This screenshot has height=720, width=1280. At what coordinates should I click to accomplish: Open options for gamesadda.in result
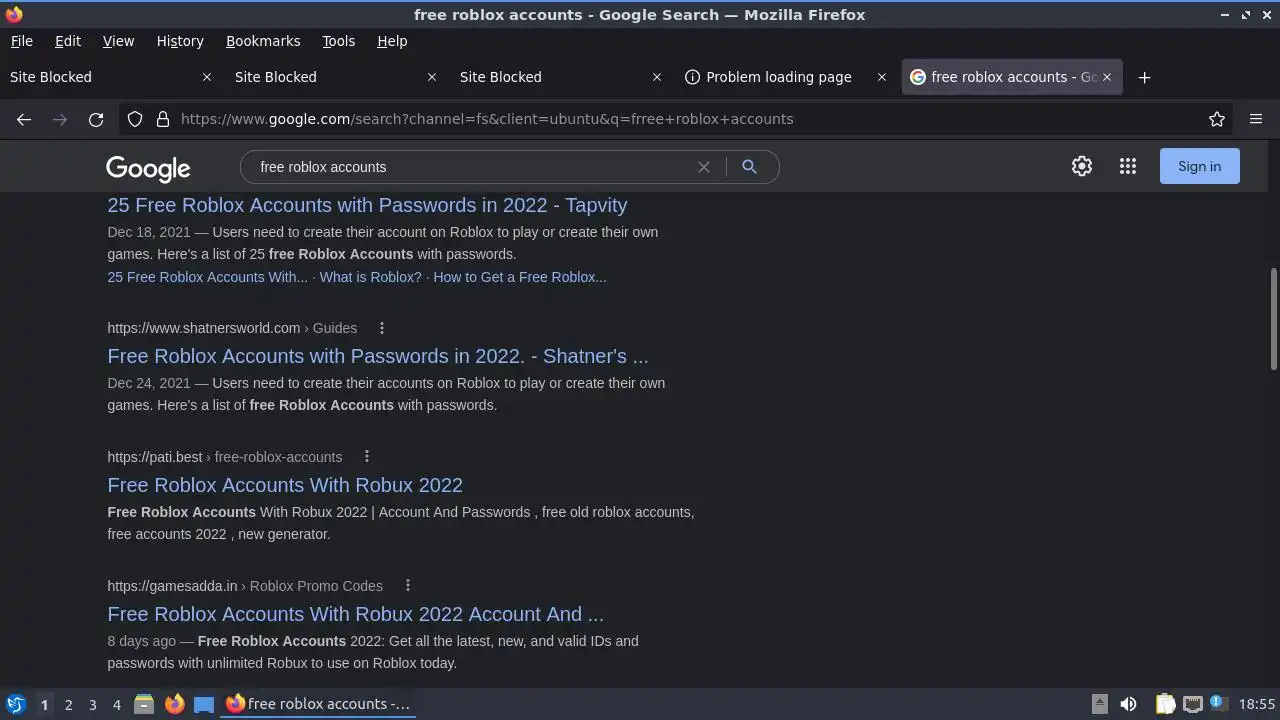point(408,586)
